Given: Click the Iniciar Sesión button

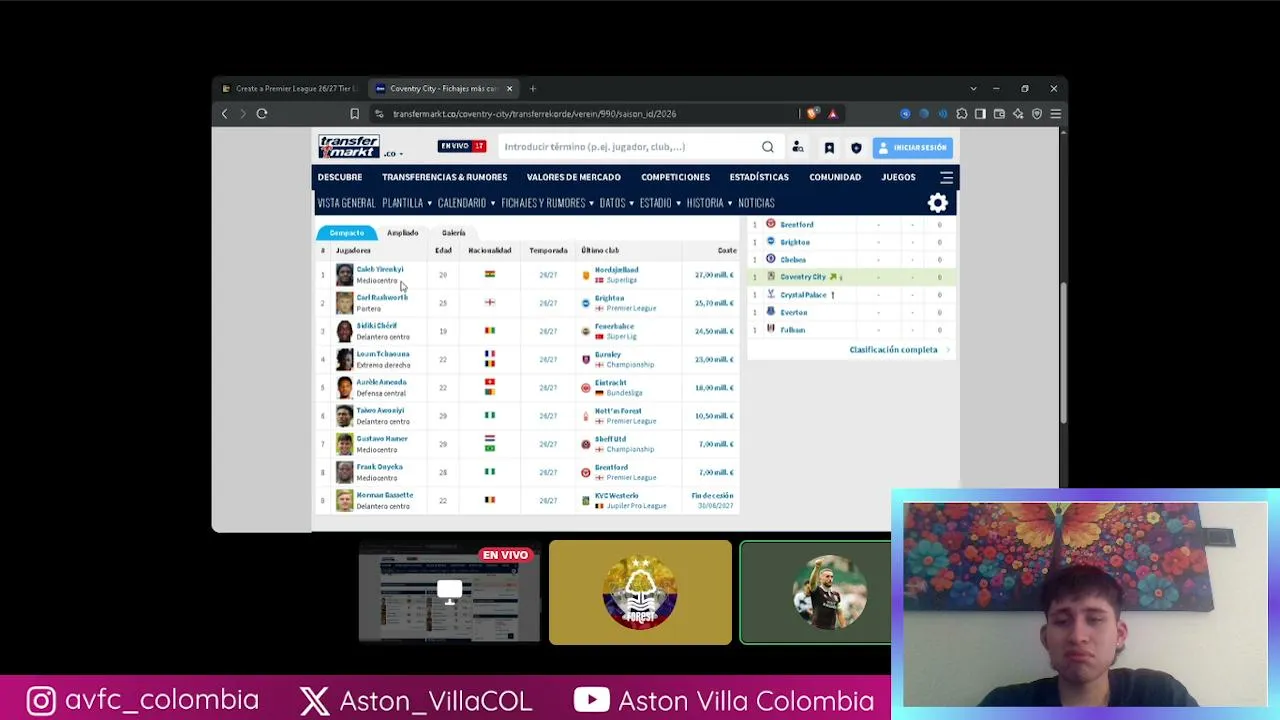Looking at the screenshot, I should click(913, 148).
